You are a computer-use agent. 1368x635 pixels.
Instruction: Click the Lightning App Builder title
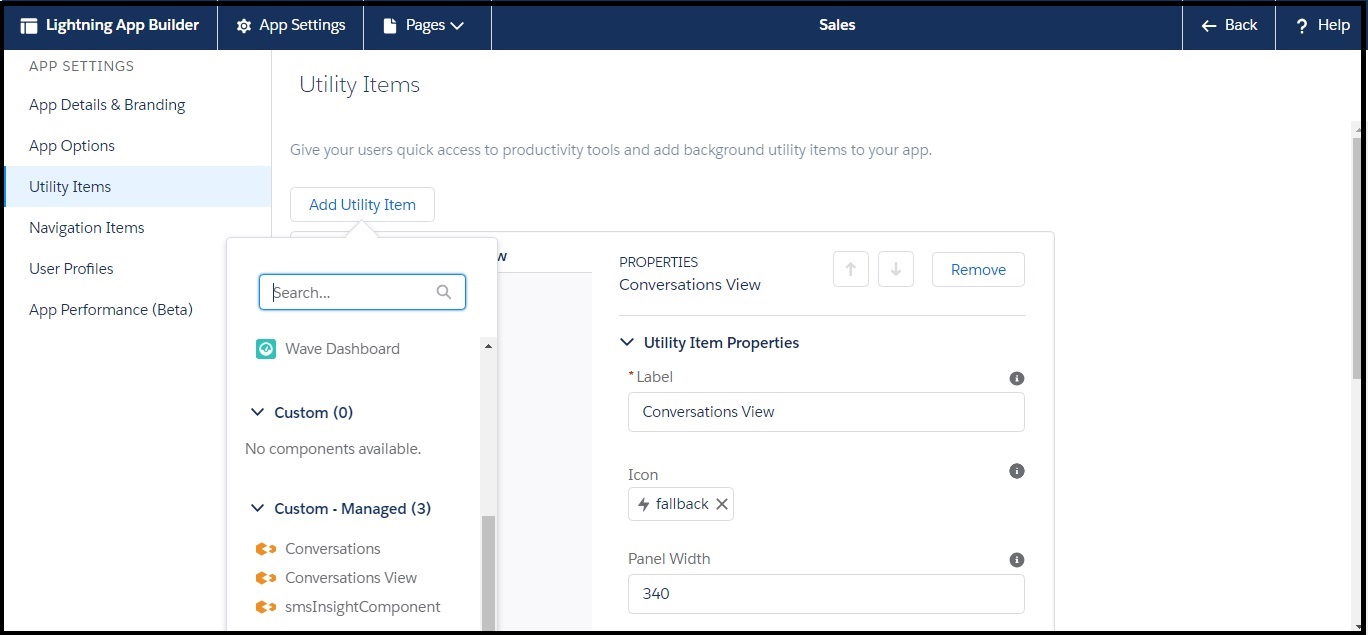122,26
